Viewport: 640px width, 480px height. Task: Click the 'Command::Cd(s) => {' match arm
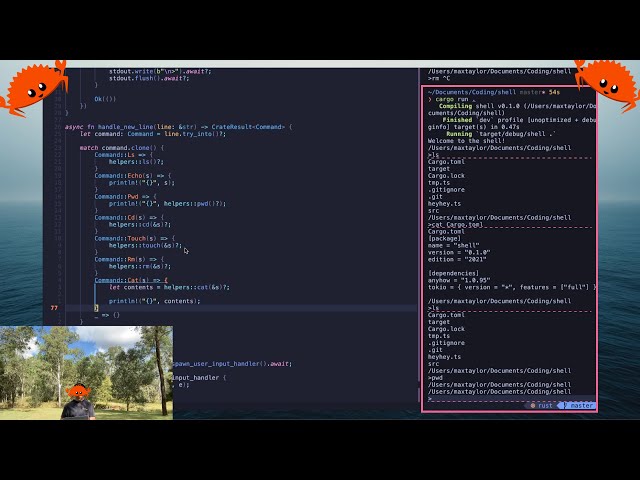coord(129,218)
